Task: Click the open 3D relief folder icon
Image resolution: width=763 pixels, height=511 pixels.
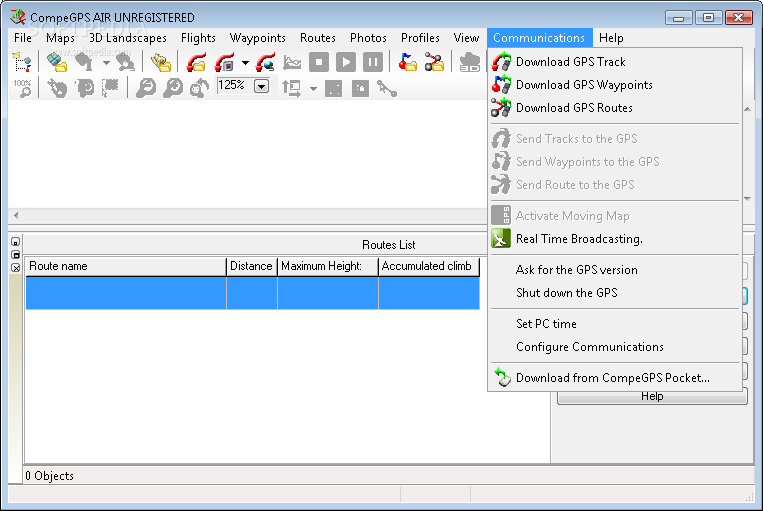Action: [161, 62]
